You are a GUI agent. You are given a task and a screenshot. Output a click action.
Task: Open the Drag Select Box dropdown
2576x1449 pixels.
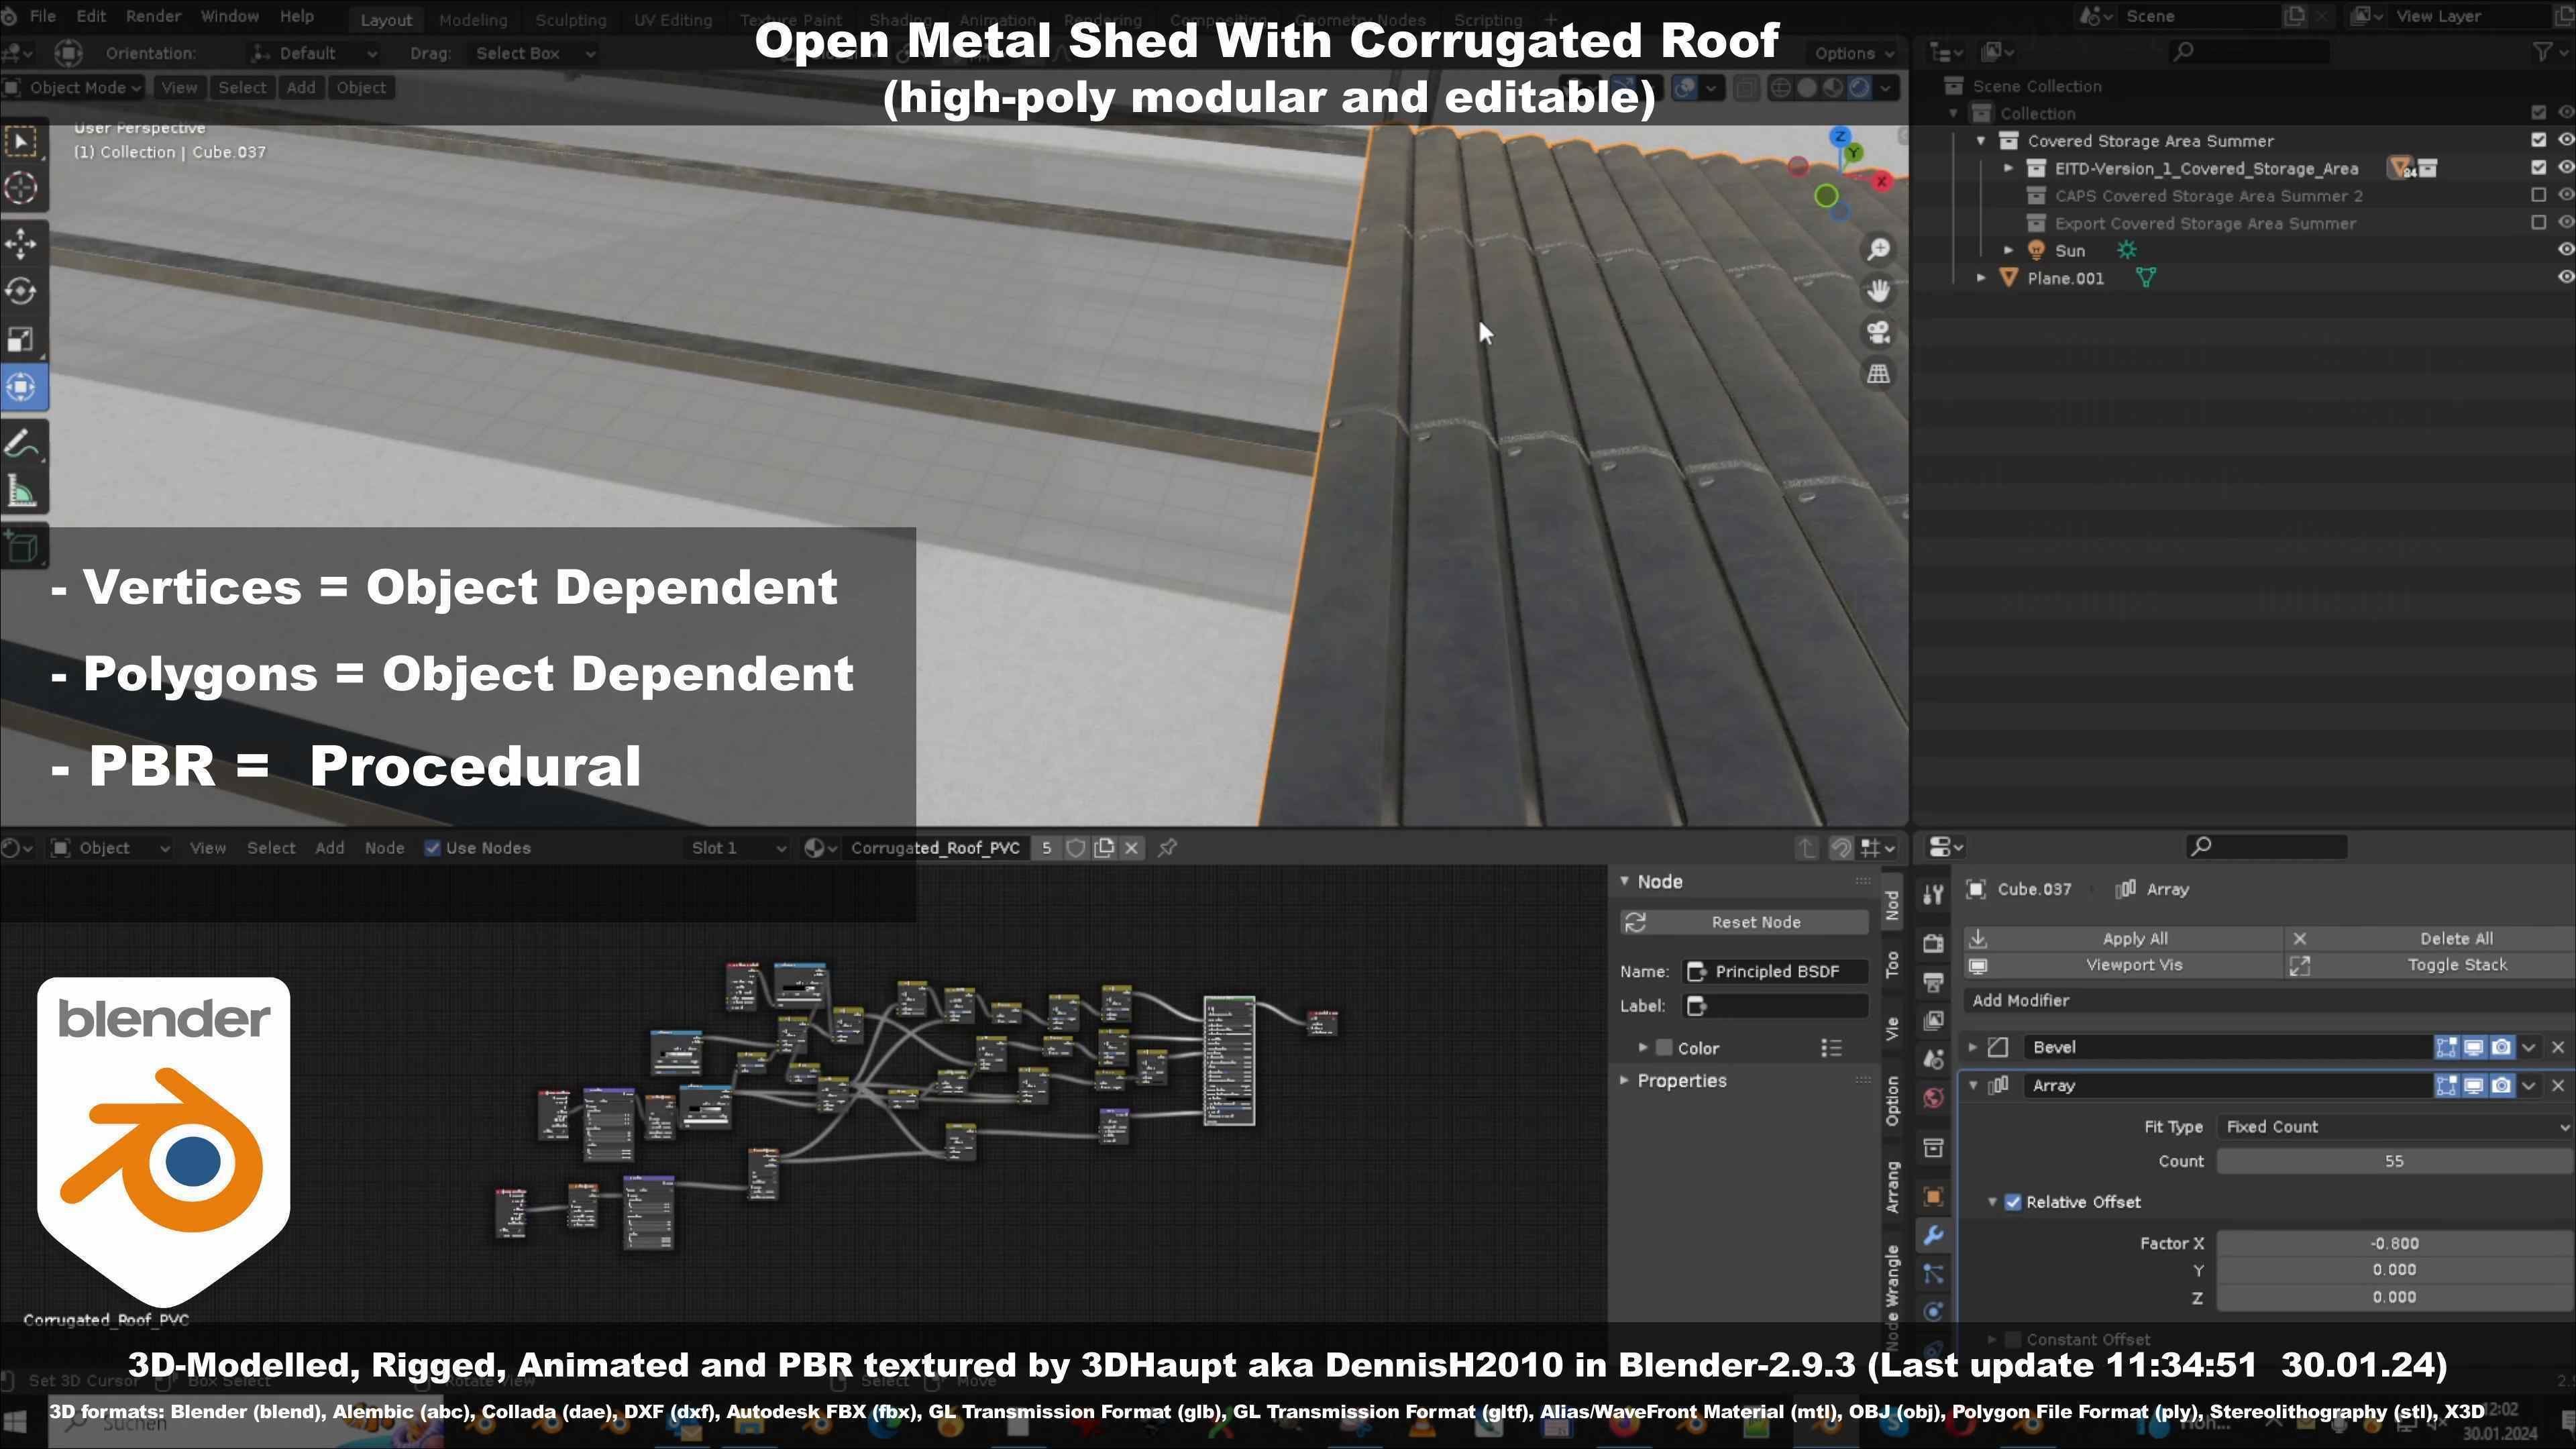[x=534, y=53]
